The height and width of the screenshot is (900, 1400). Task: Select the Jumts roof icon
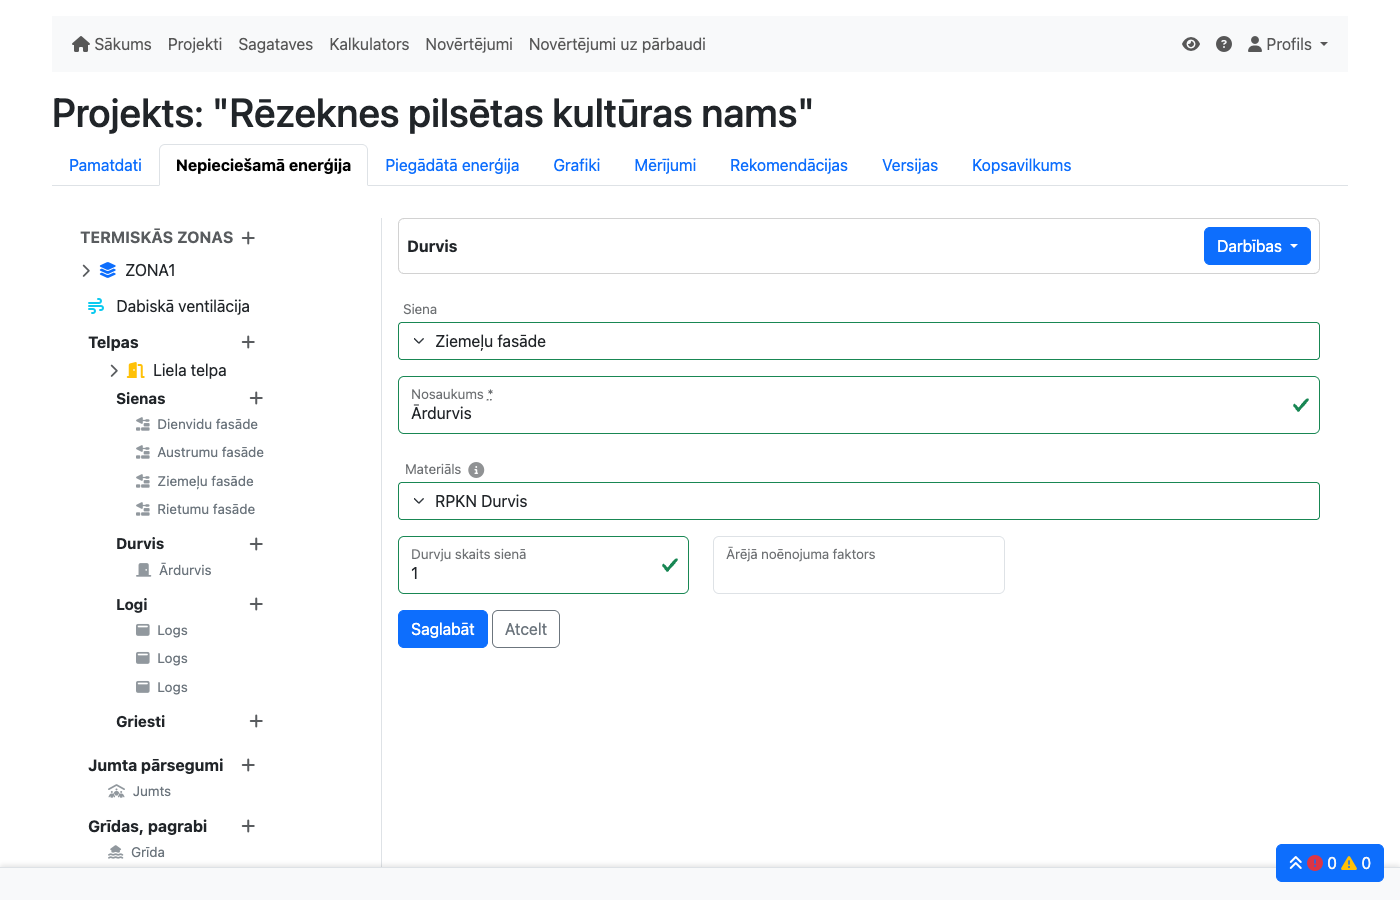(117, 791)
